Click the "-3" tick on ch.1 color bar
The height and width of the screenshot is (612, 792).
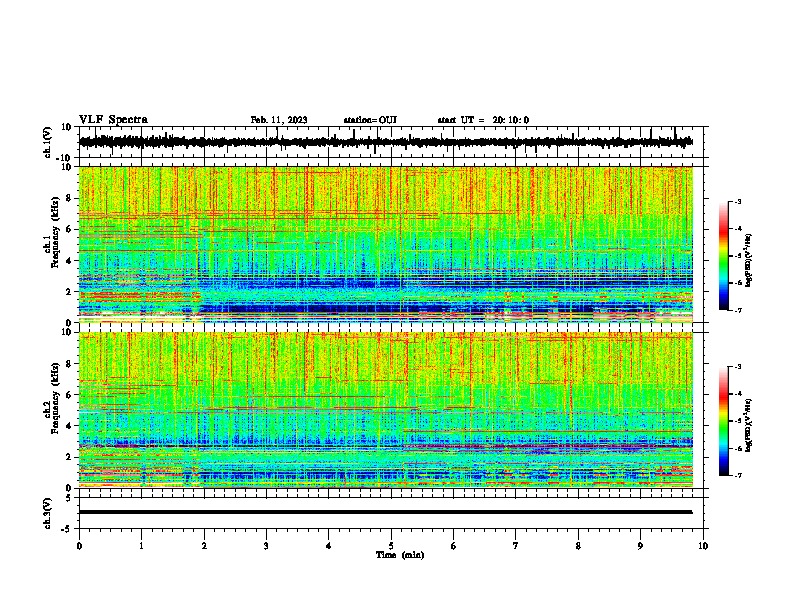click(x=738, y=202)
